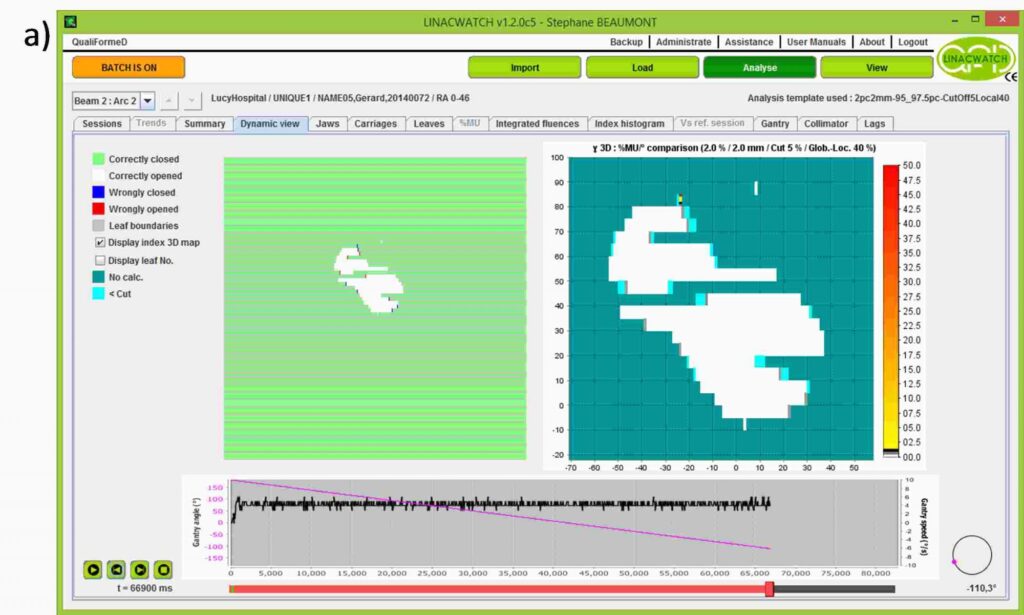Step forward one frame in playback
1024x615 pixels.
point(140,570)
